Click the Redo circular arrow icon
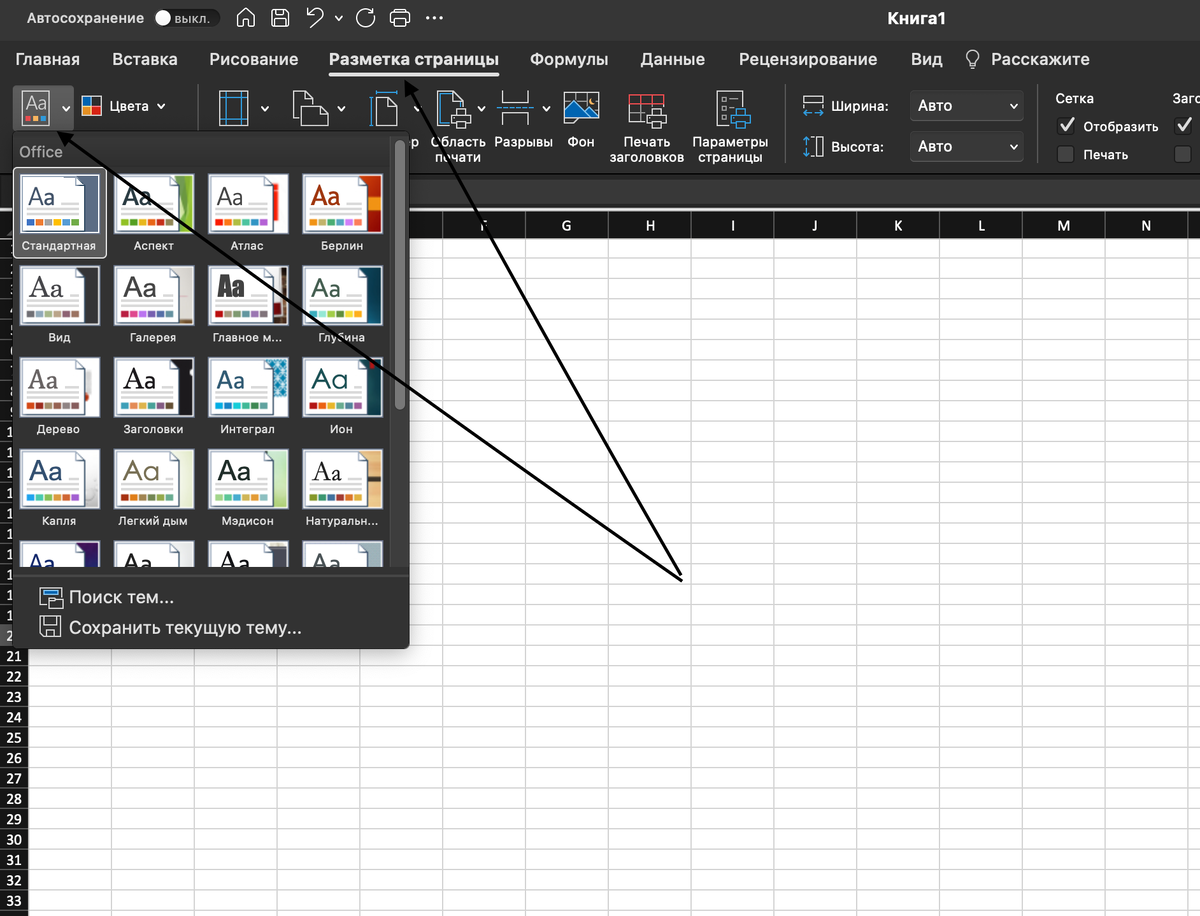Viewport: 1200px width, 916px height. pos(365,18)
